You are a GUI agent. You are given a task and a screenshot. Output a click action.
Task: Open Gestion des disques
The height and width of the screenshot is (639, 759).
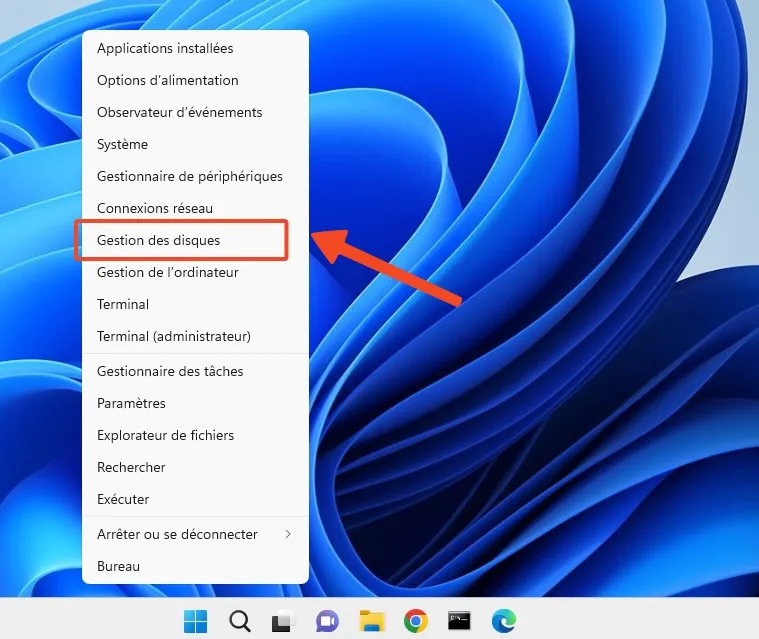pos(196,240)
